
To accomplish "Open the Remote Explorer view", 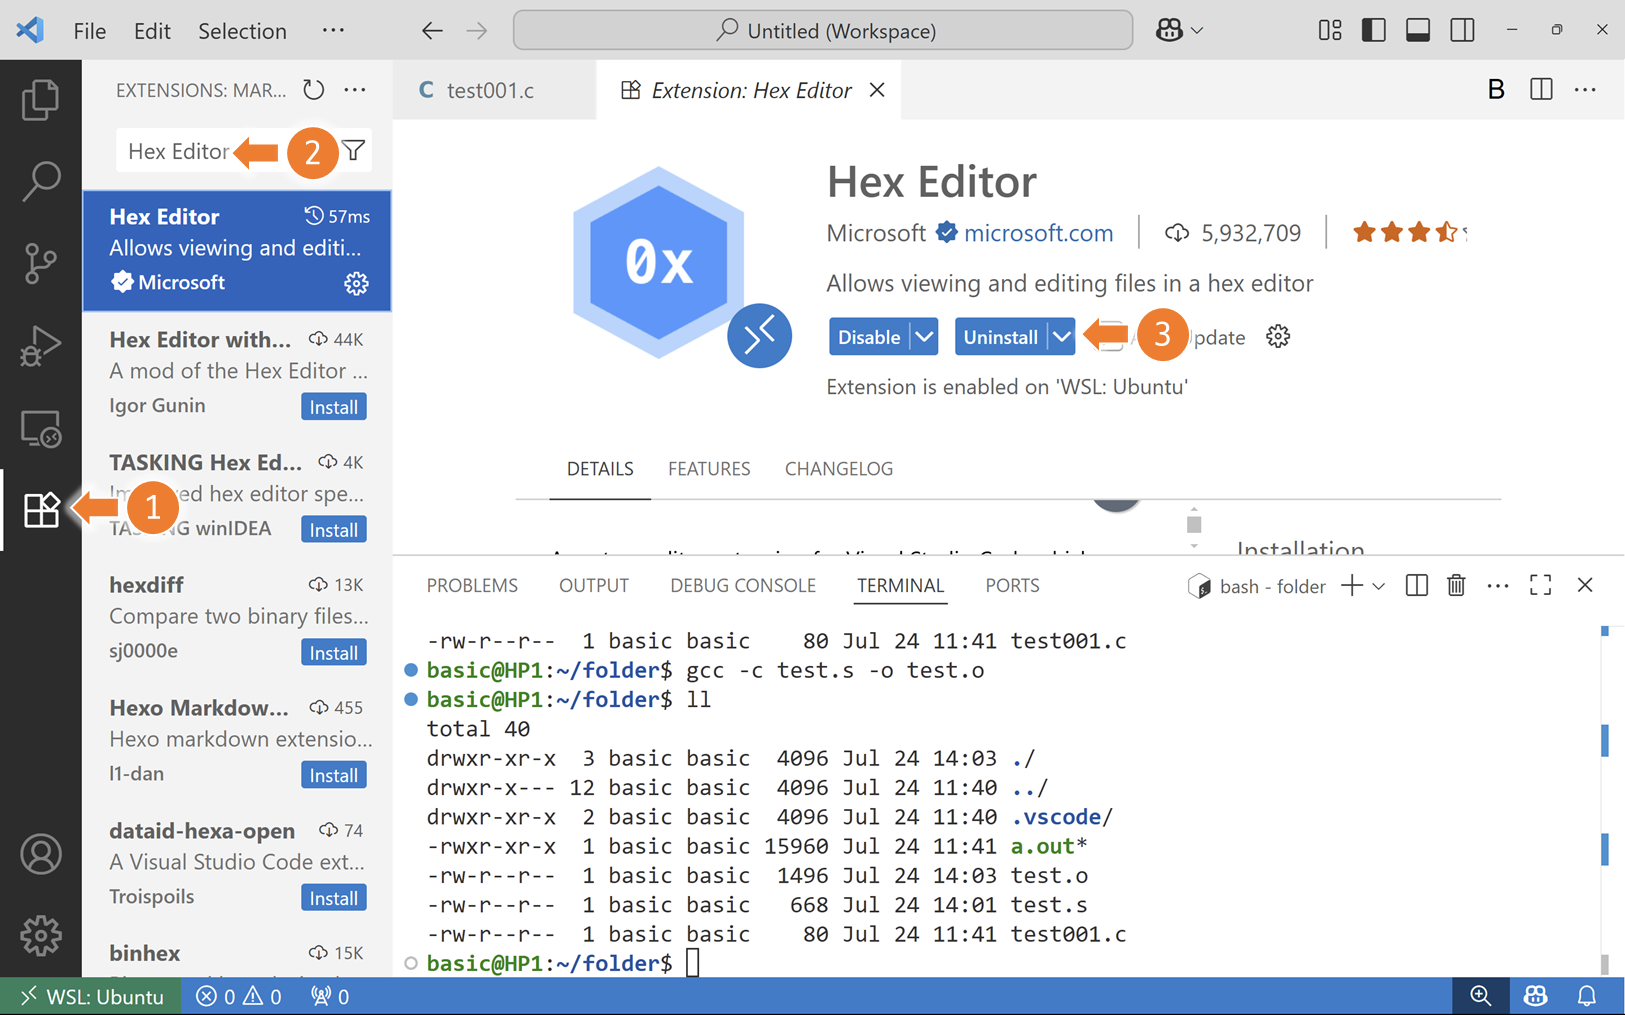I will (40, 428).
